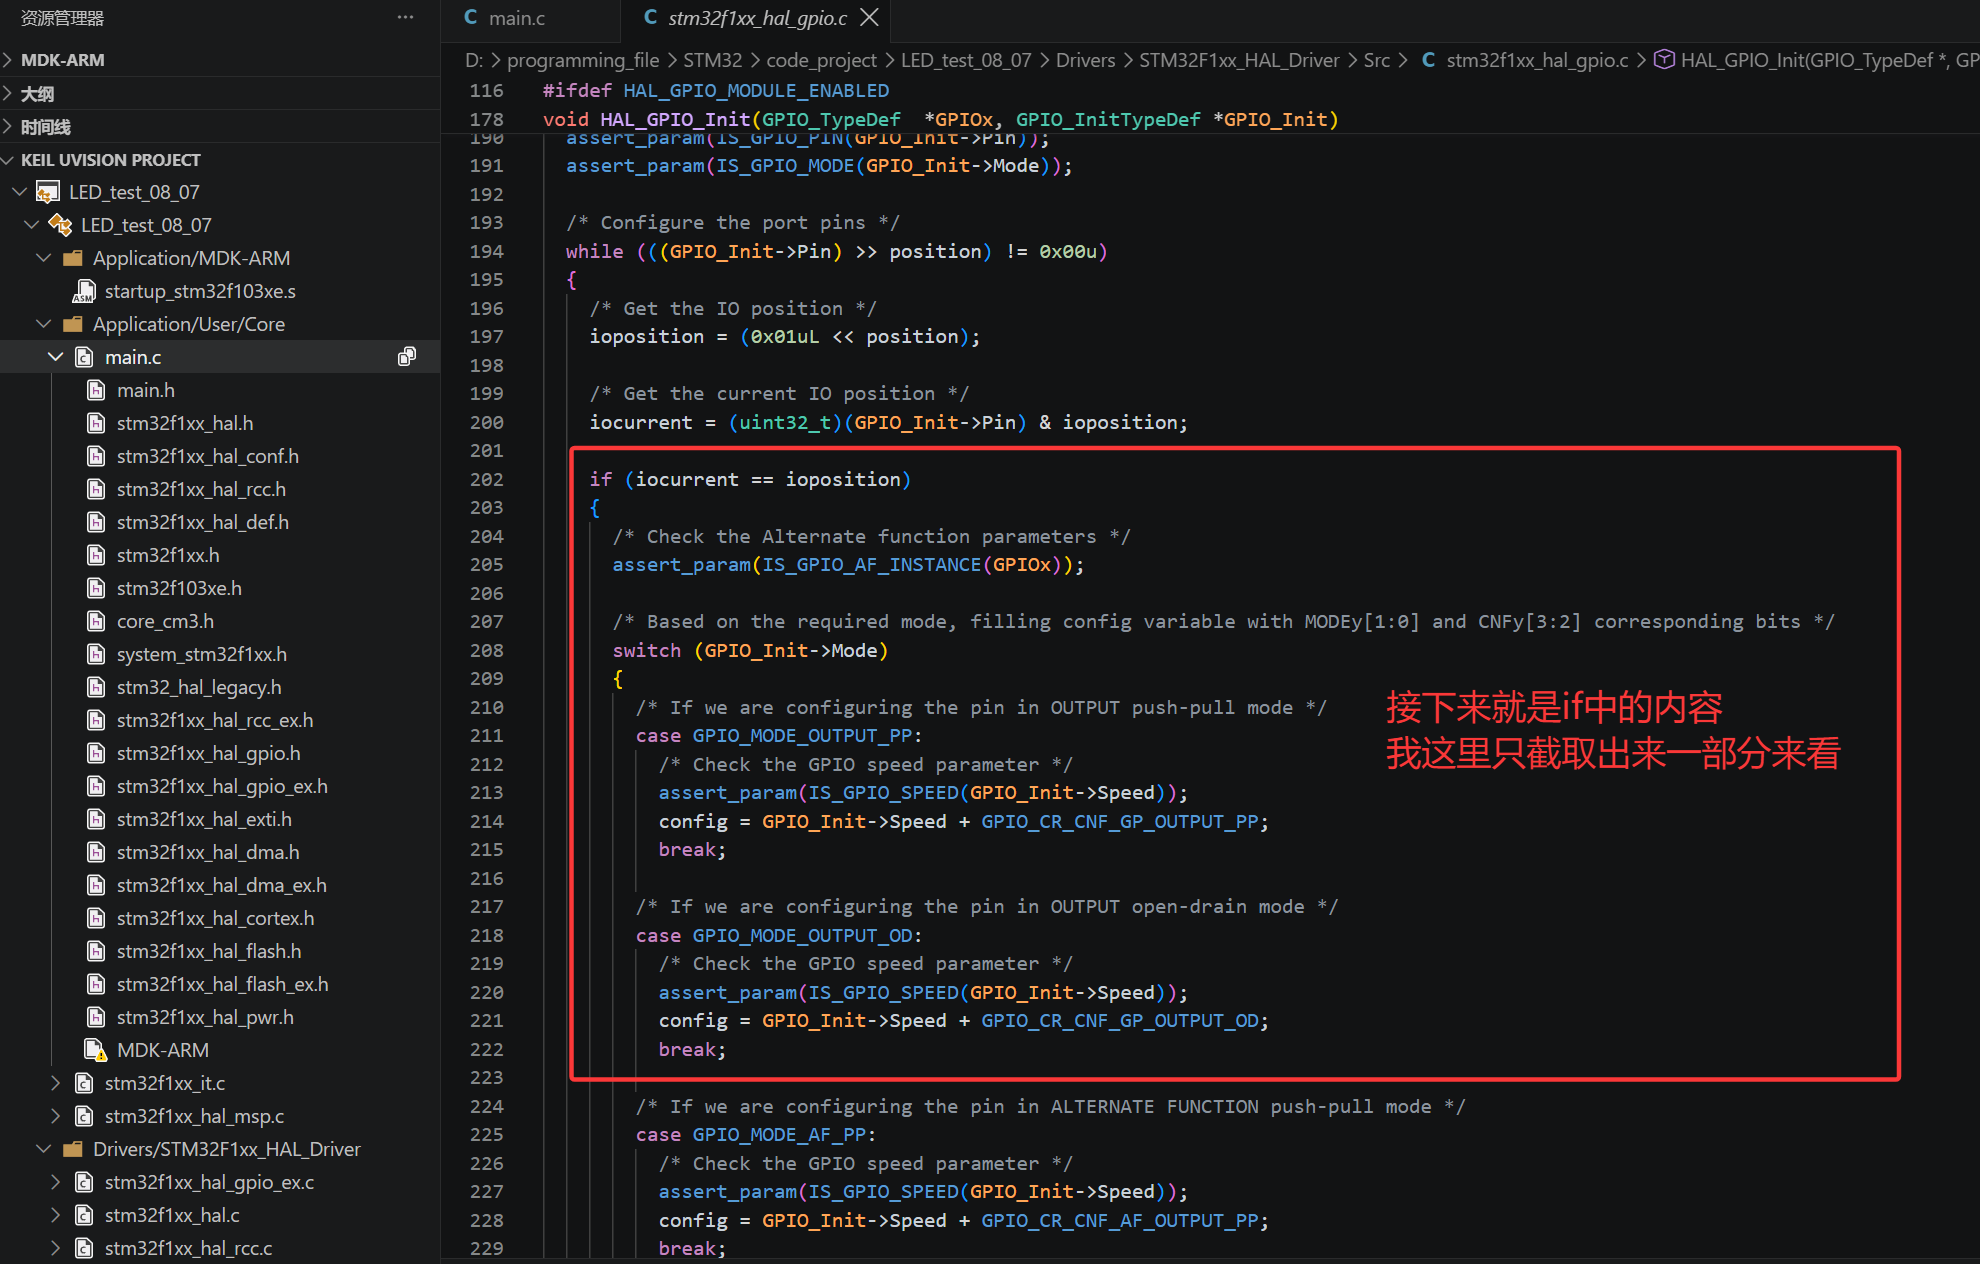Open stm32f1xx_hal_def.h header file
The width and height of the screenshot is (1980, 1264).
click(x=203, y=521)
